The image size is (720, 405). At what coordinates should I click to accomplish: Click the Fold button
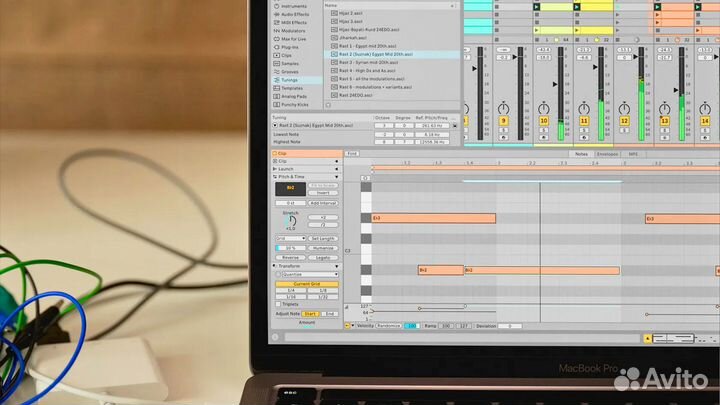click(x=352, y=154)
